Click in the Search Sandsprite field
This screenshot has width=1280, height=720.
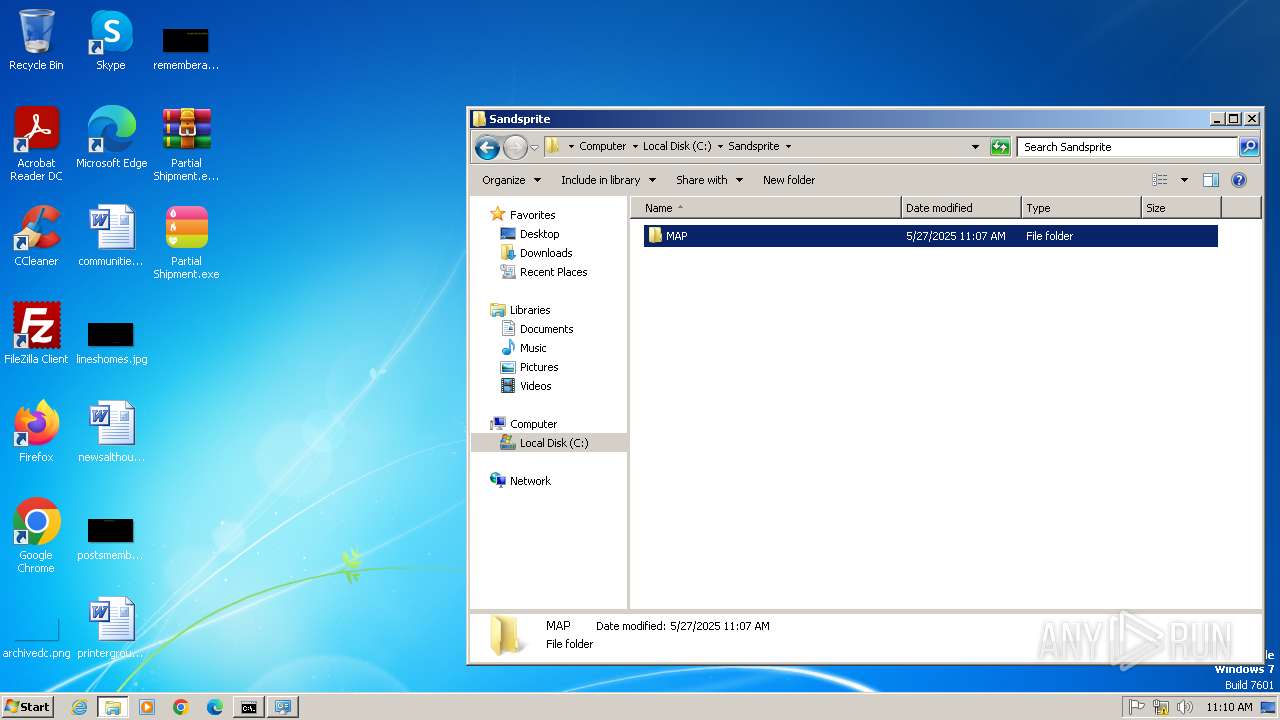[1127, 147]
